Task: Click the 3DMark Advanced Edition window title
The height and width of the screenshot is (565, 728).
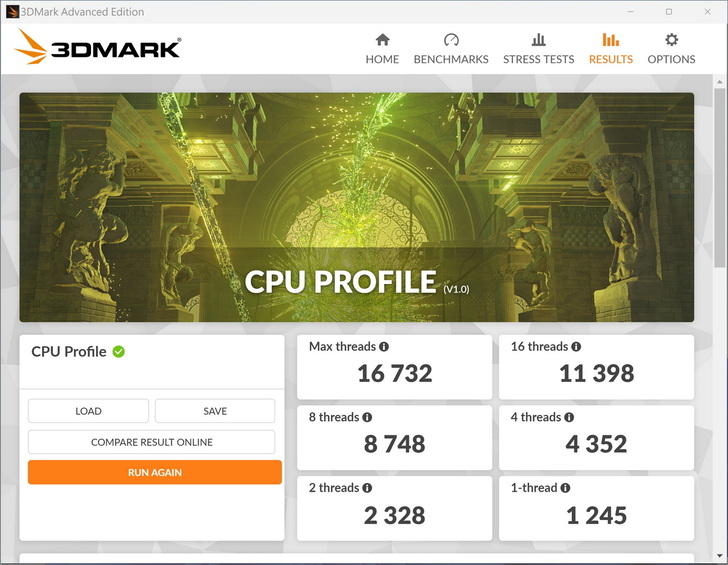Action: [x=83, y=12]
